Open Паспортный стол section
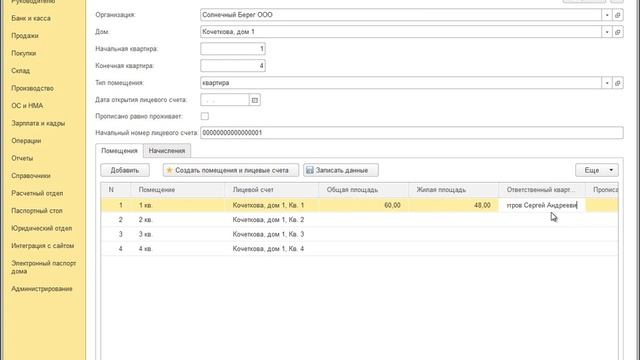Viewport: 640px width, 360px height. pyautogui.click(x=37, y=211)
